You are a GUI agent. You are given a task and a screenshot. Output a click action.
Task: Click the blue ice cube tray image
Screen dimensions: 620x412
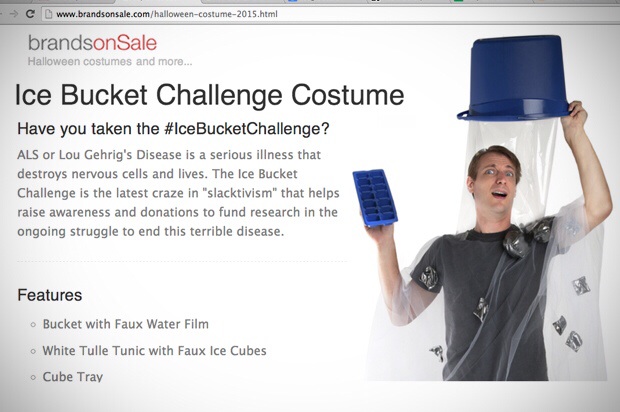(x=375, y=197)
